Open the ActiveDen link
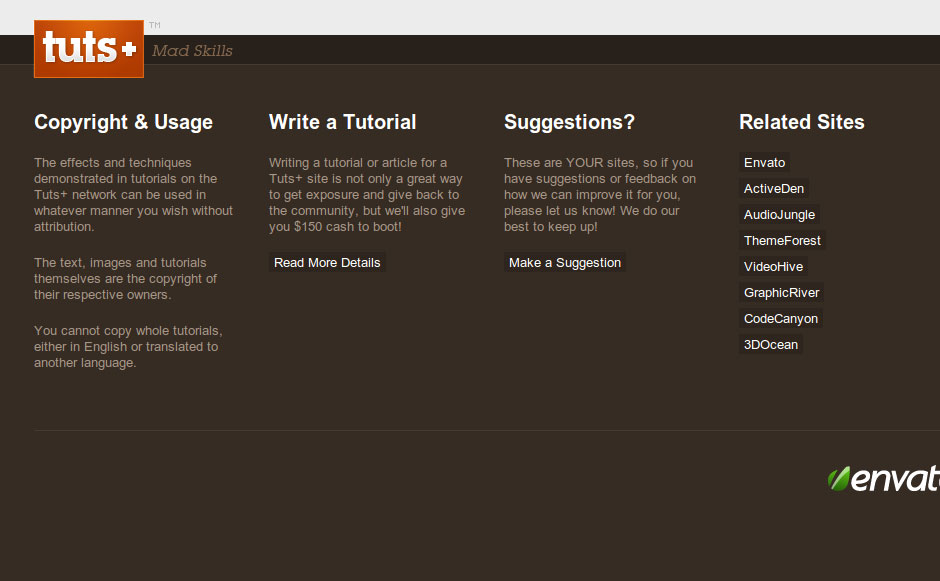The width and height of the screenshot is (940, 581). tap(774, 188)
